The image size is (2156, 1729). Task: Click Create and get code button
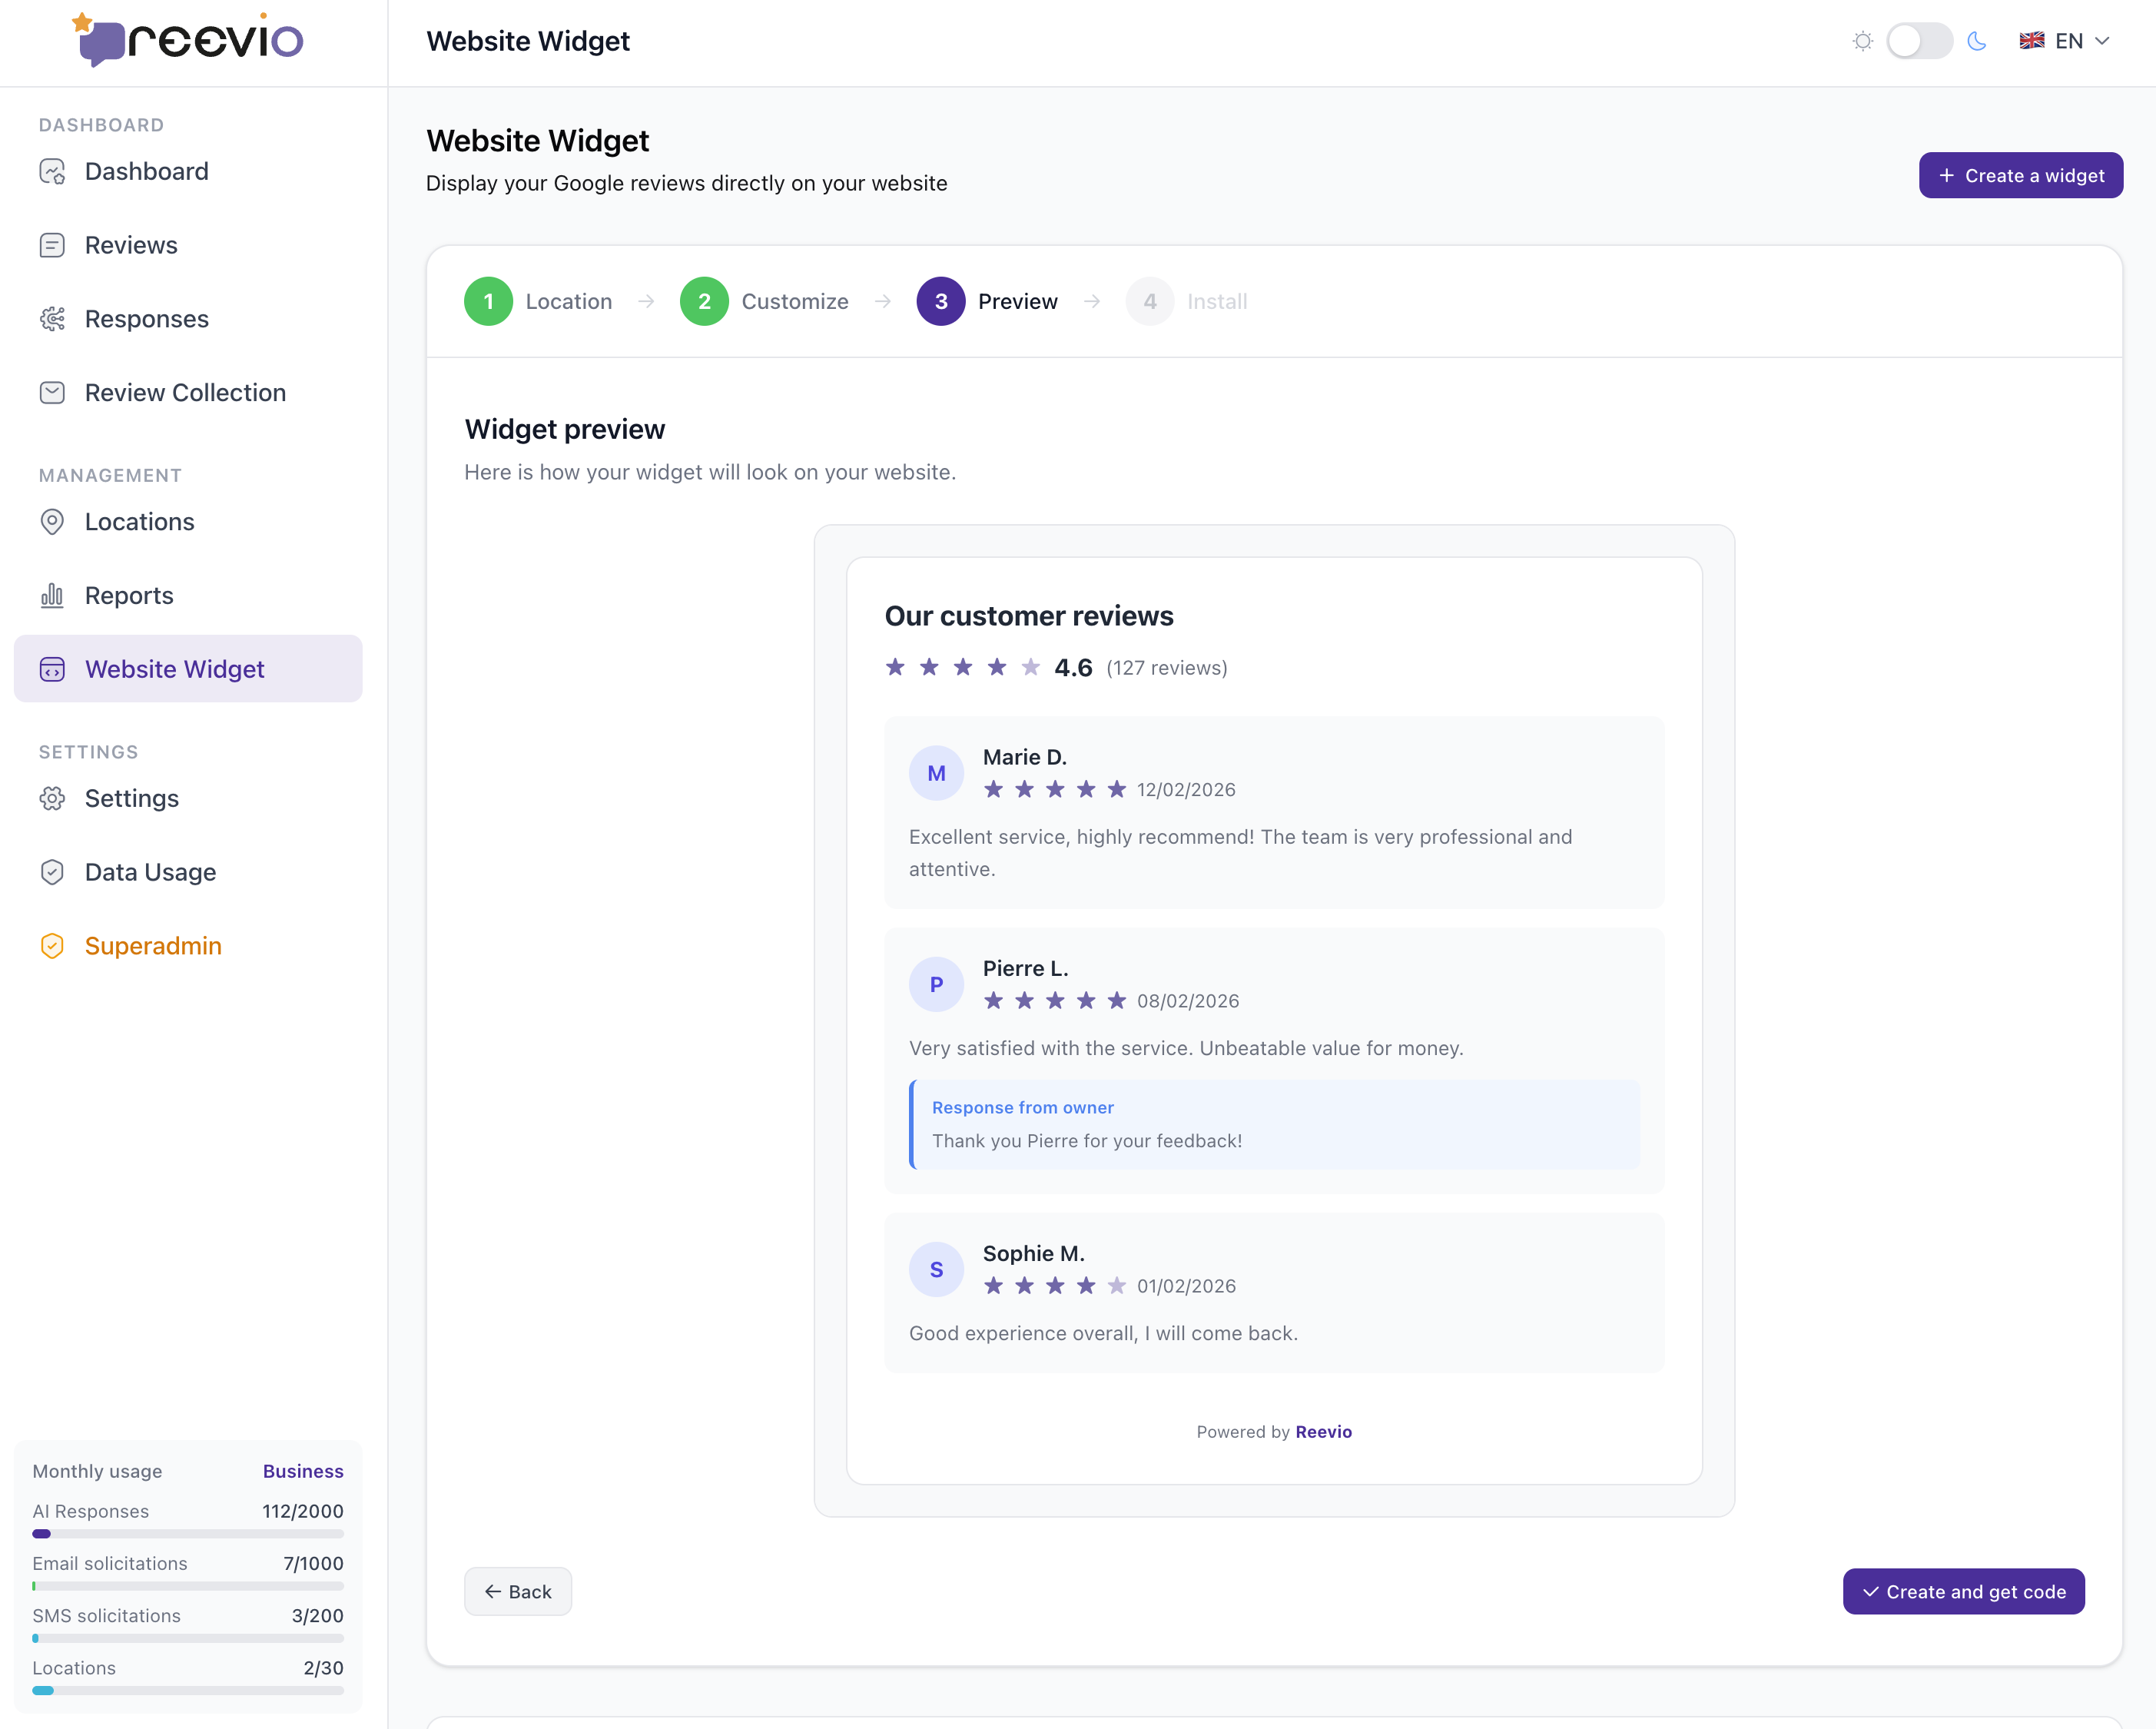click(1963, 1592)
